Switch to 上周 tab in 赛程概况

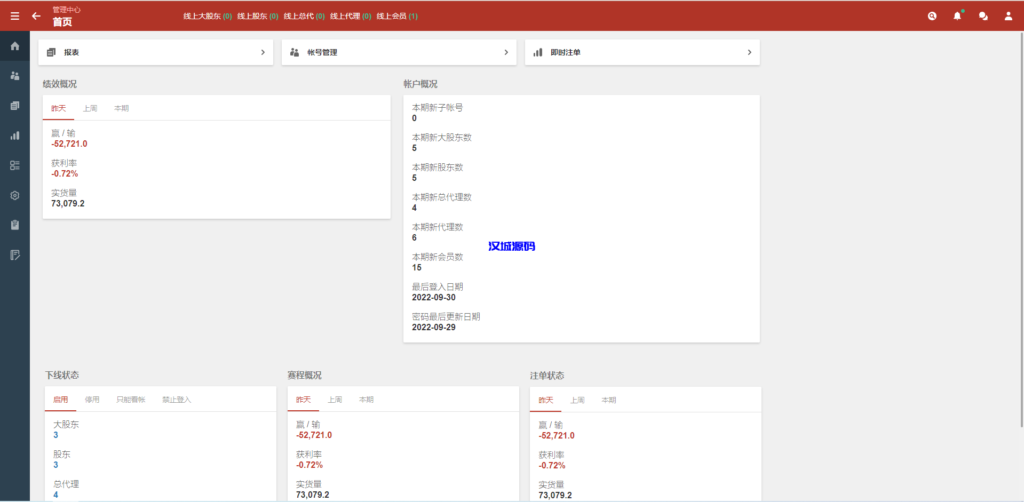click(x=334, y=400)
